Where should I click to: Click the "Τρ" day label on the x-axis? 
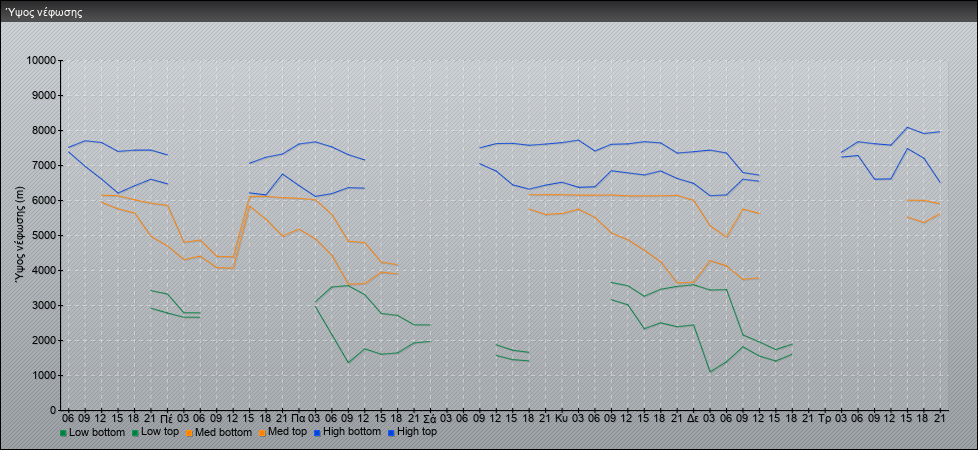(x=825, y=418)
